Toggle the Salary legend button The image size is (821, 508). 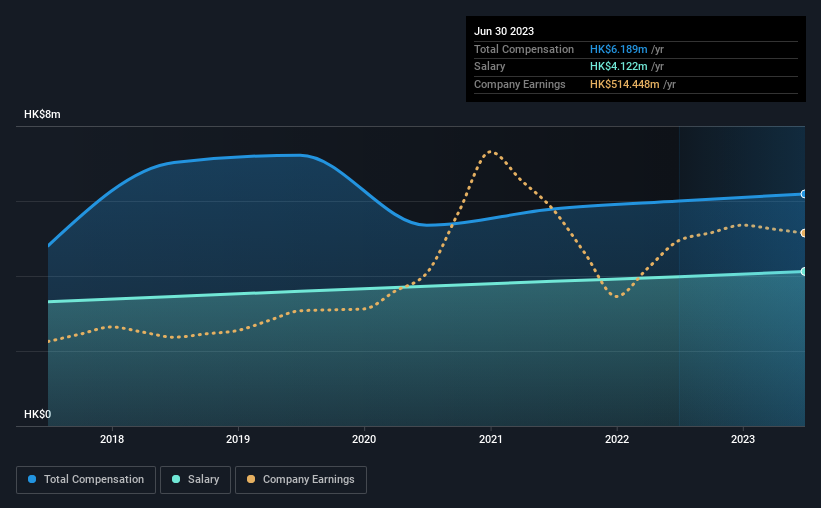[195, 480]
